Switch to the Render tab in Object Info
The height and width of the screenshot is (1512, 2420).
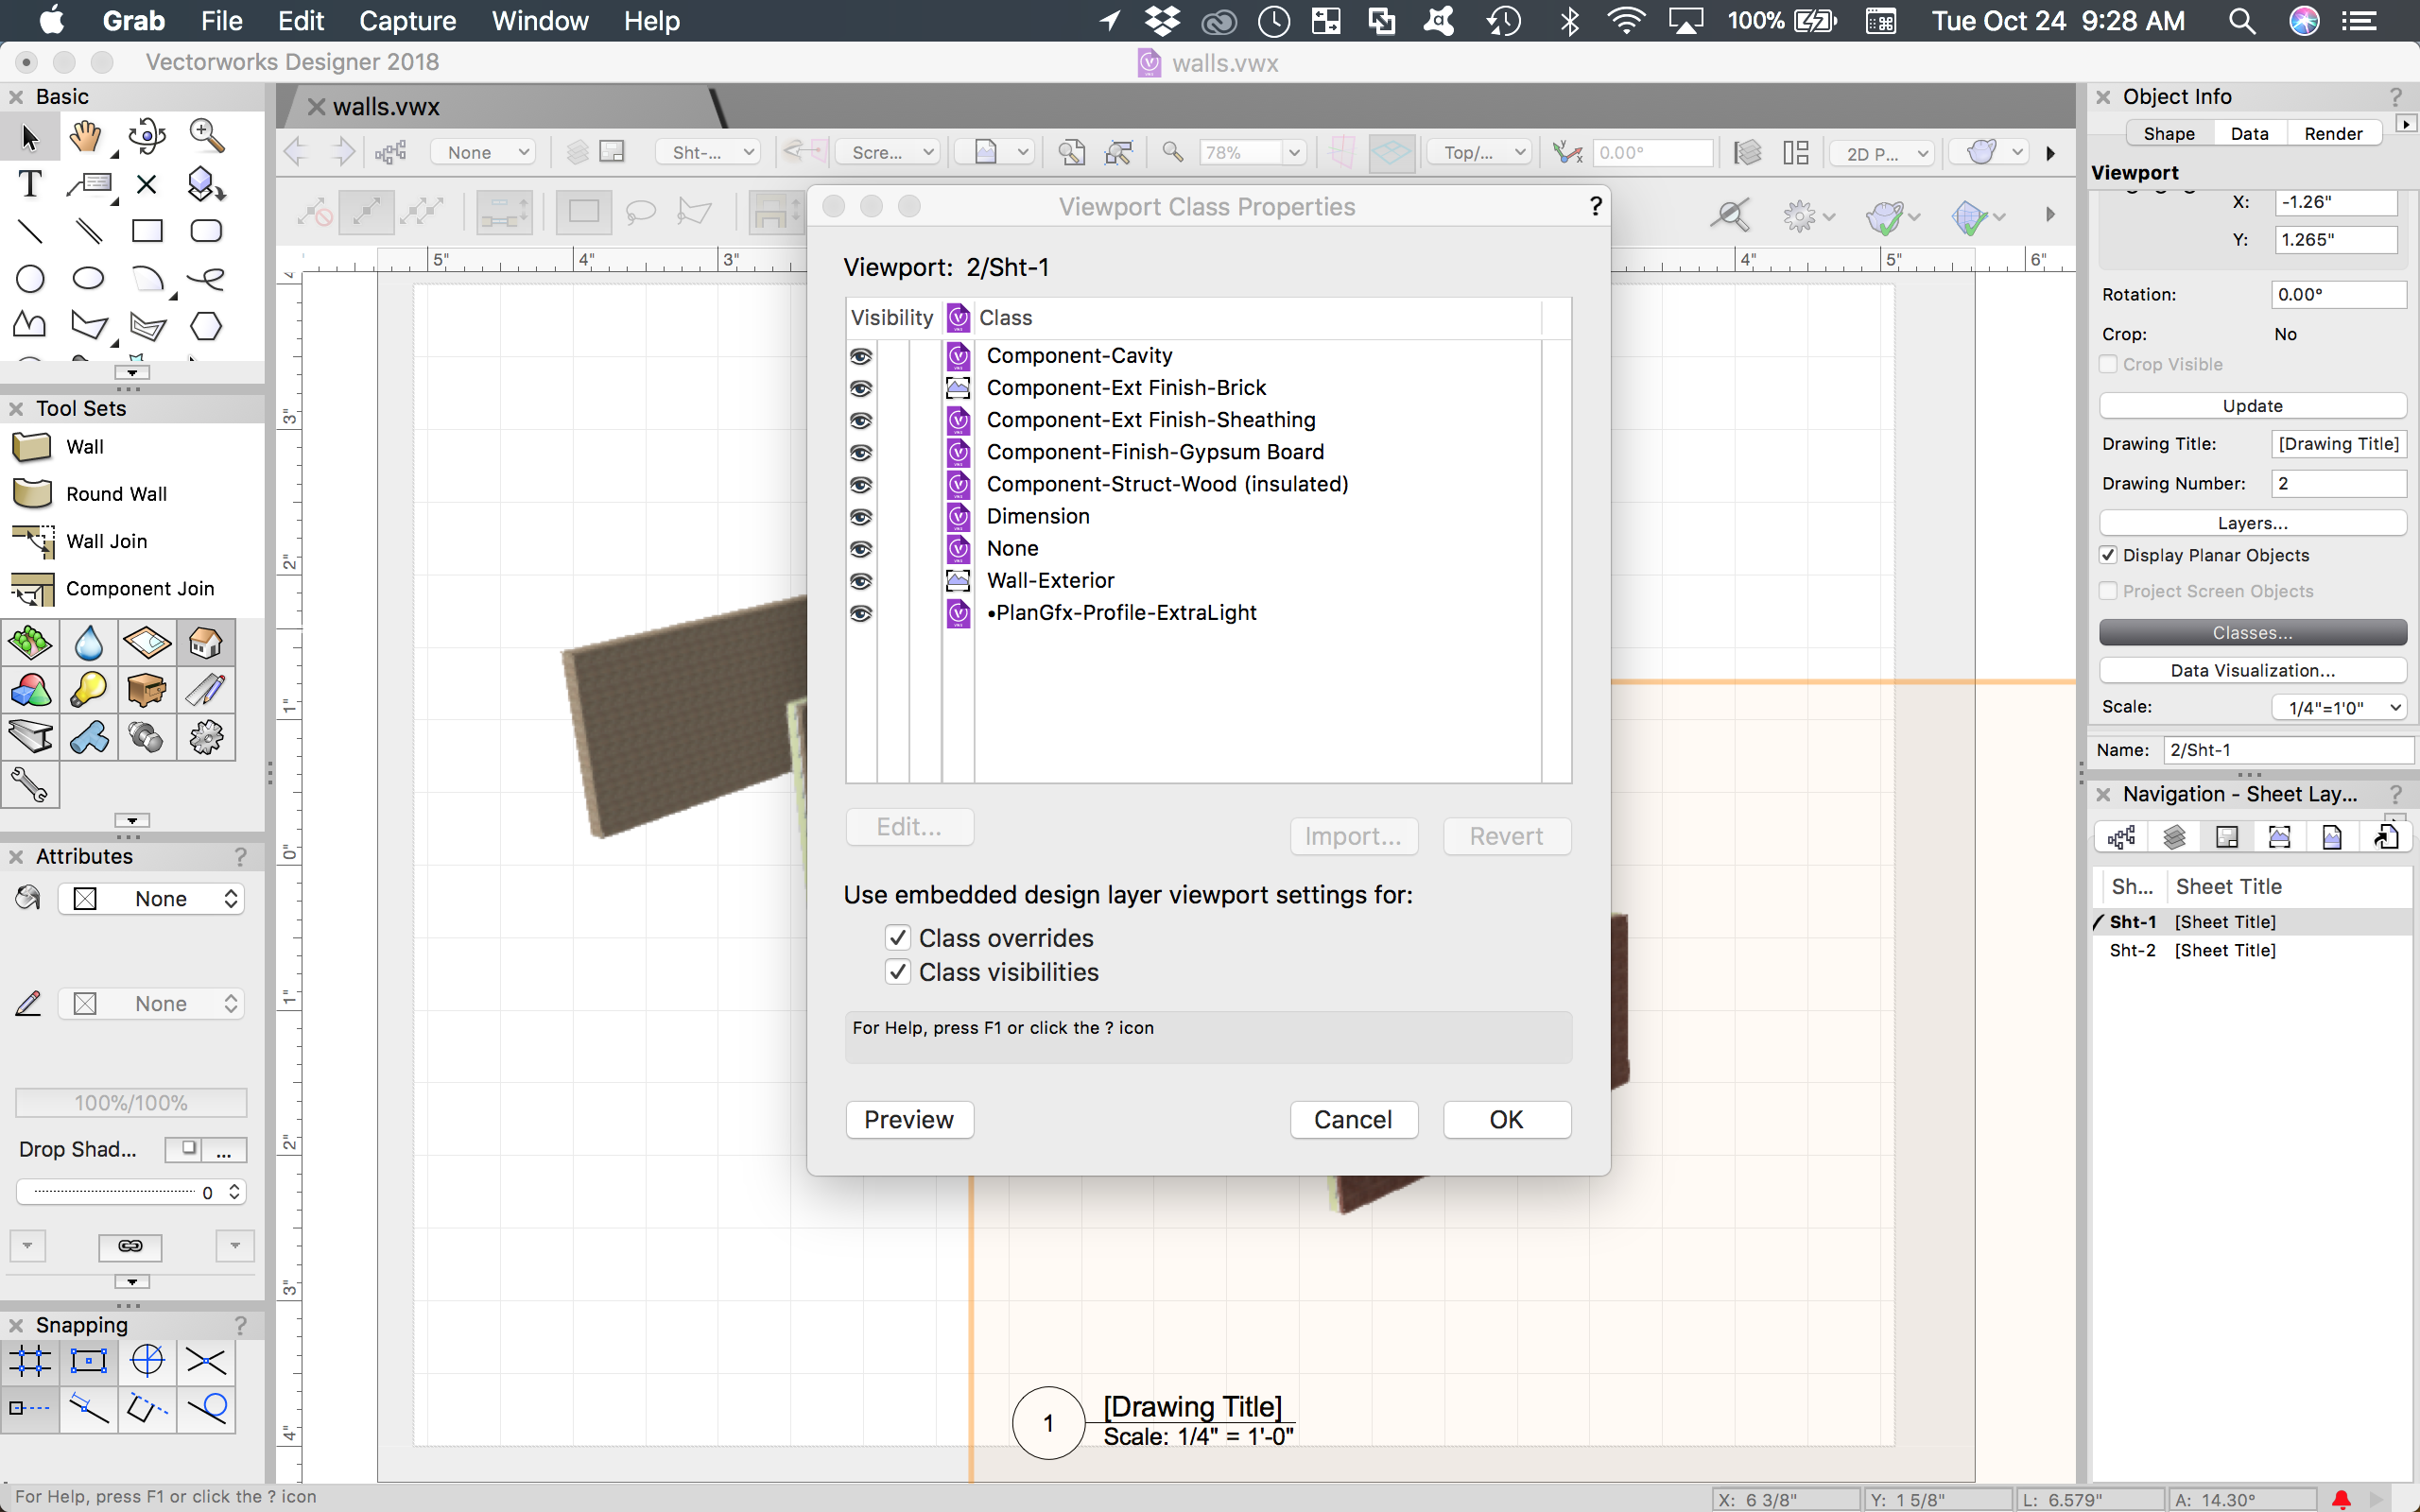(x=2332, y=132)
